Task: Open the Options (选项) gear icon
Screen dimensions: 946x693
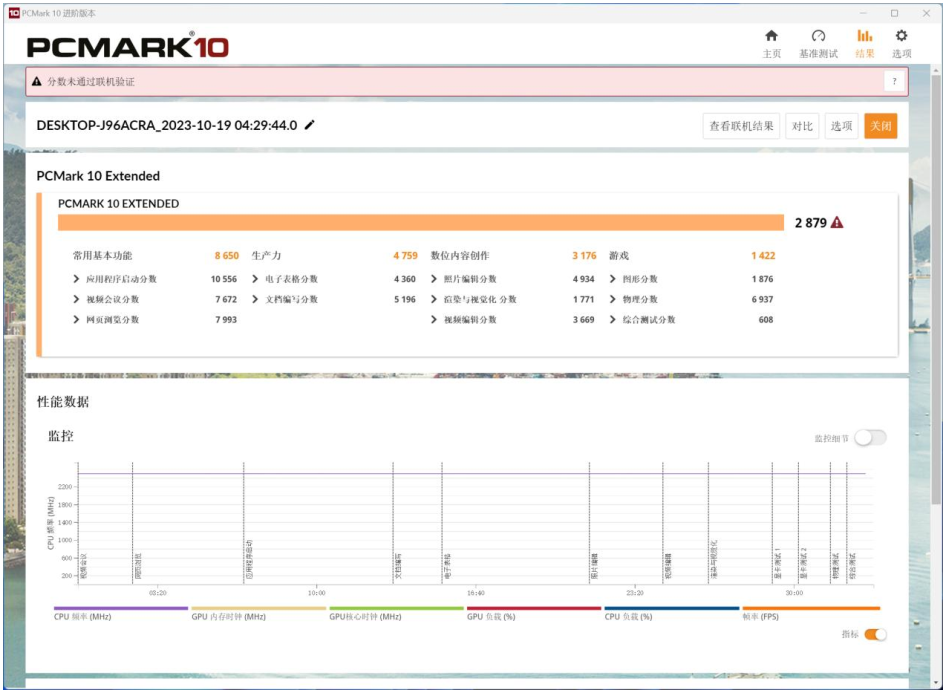Action: click(901, 36)
